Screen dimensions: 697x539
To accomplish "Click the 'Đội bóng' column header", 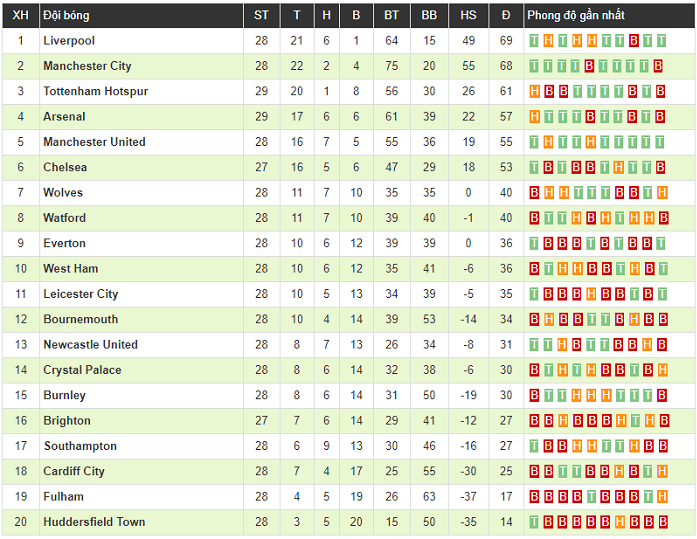I will (x=66, y=15).
